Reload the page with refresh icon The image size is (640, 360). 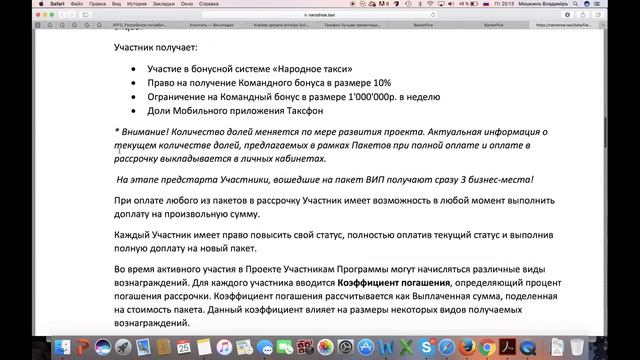(x=433, y=15)
